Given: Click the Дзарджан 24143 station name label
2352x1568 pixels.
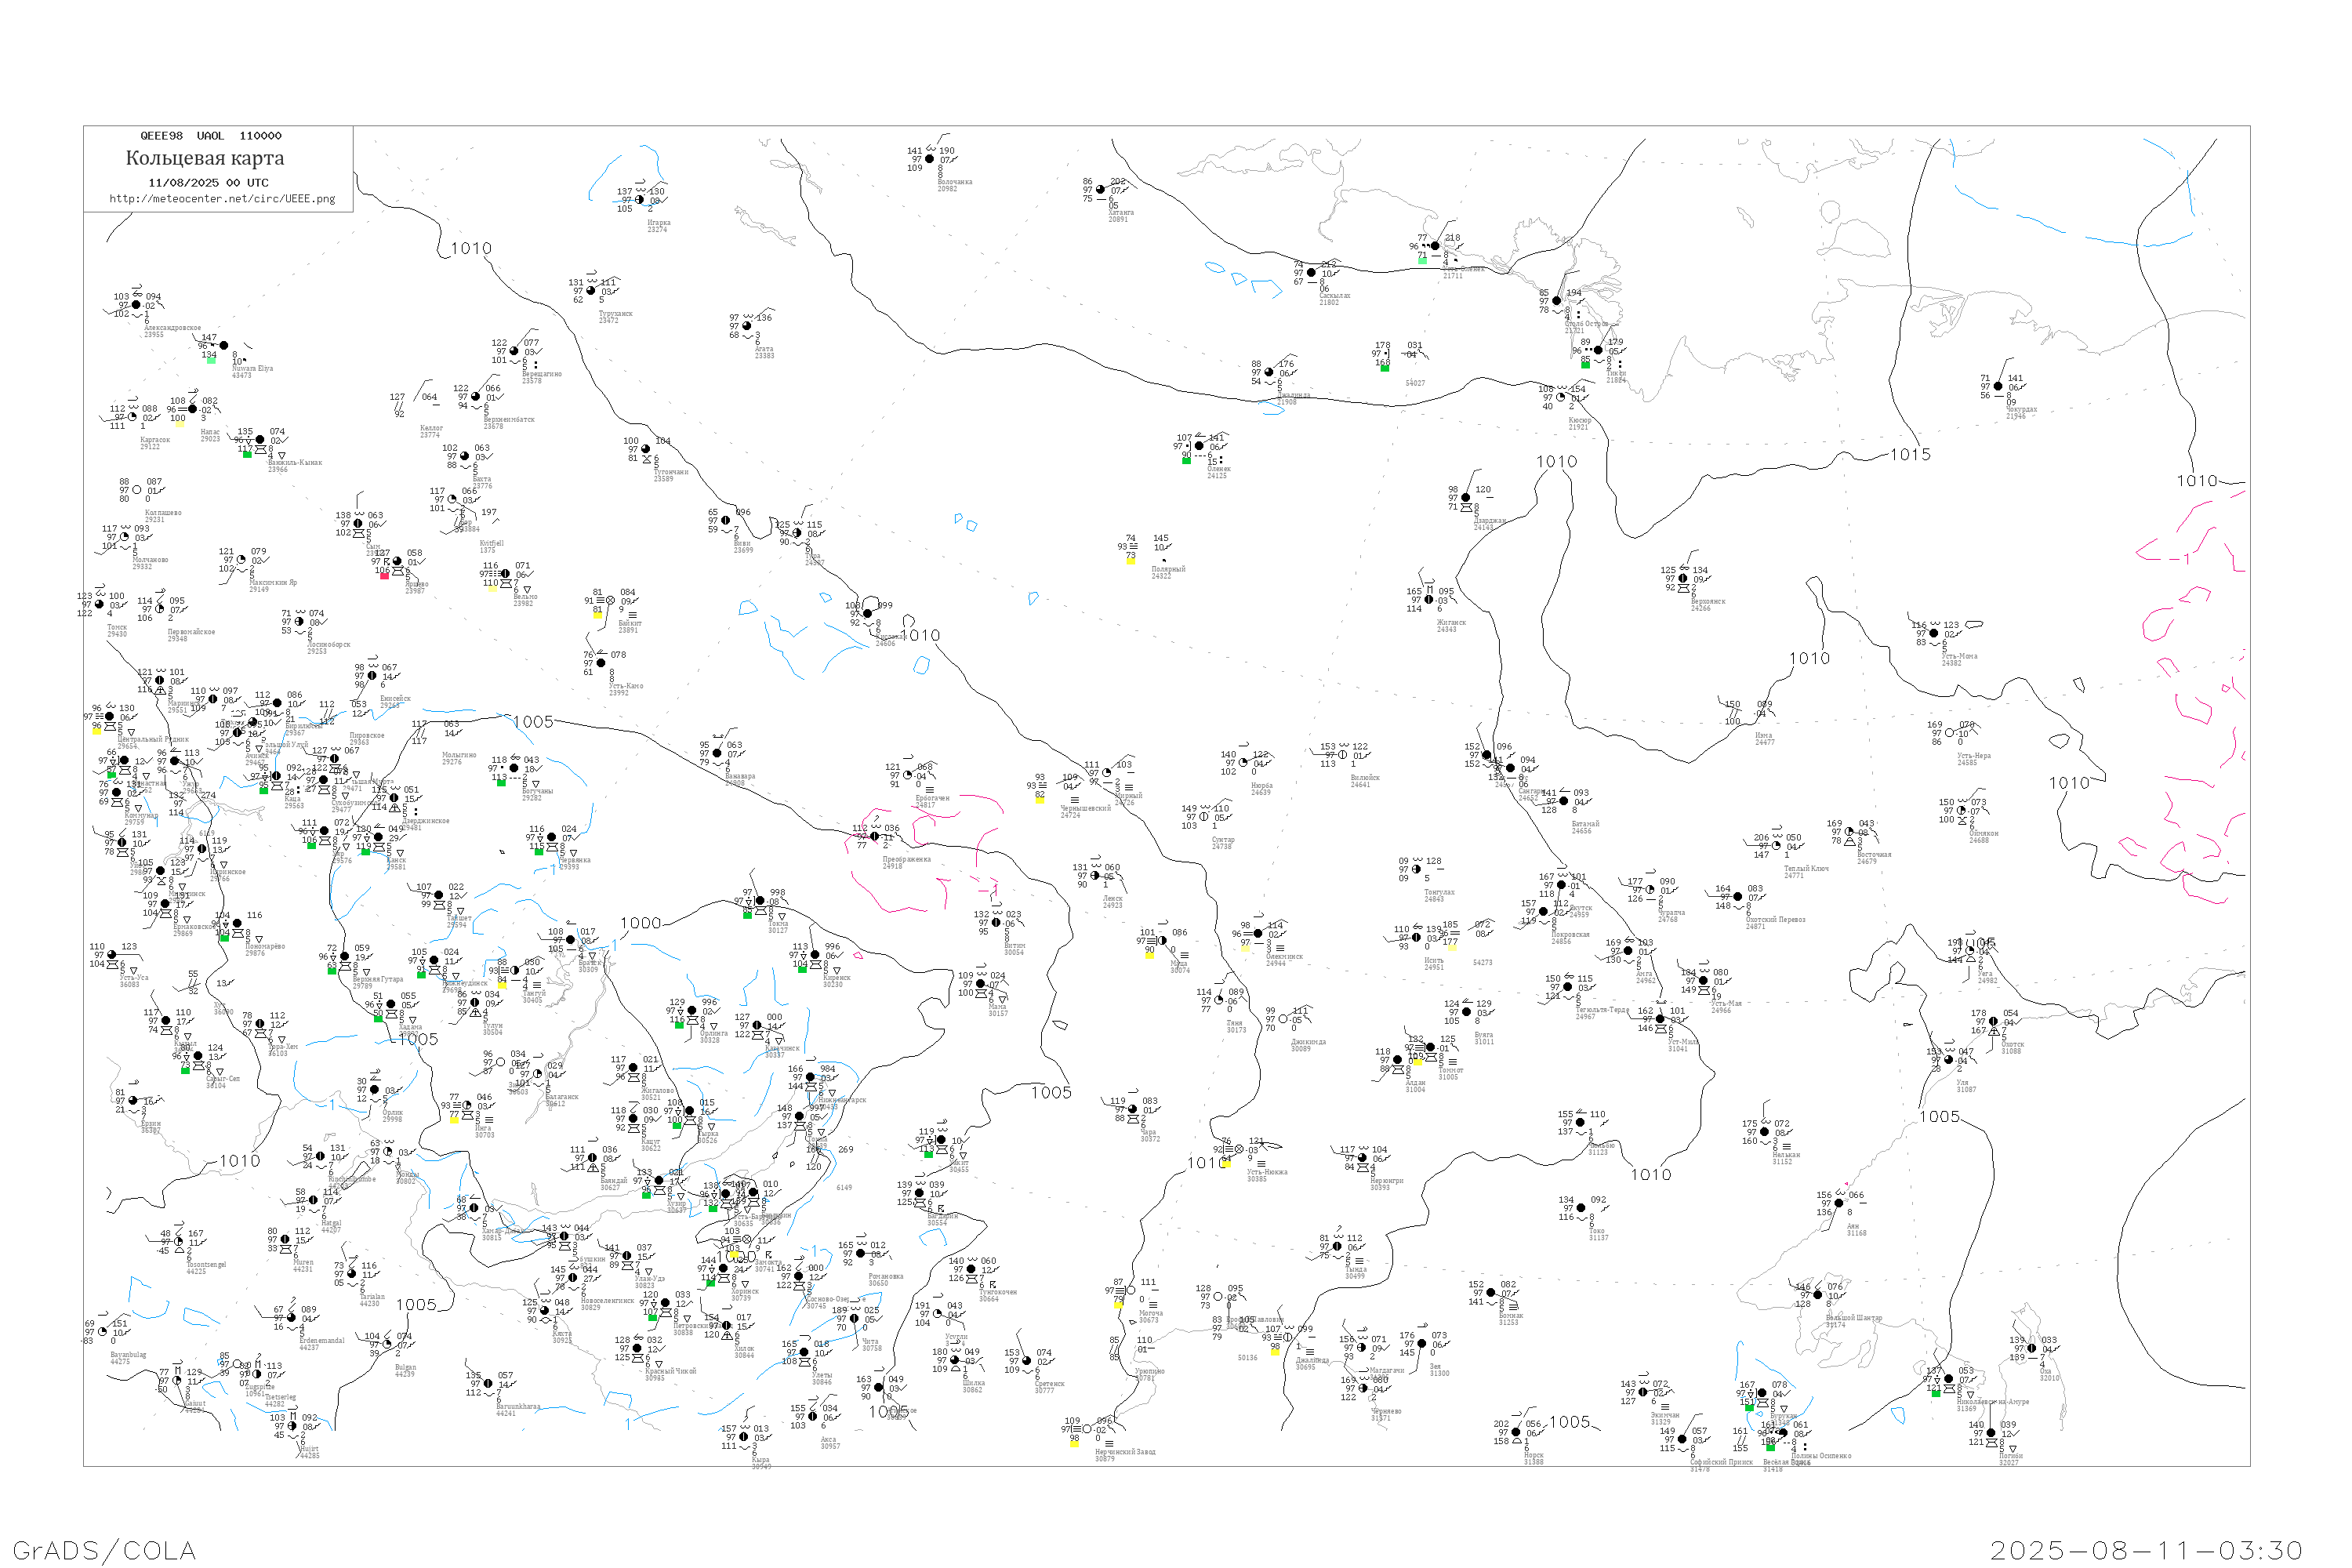Looking at the screenshot, I should point(1489,521).
